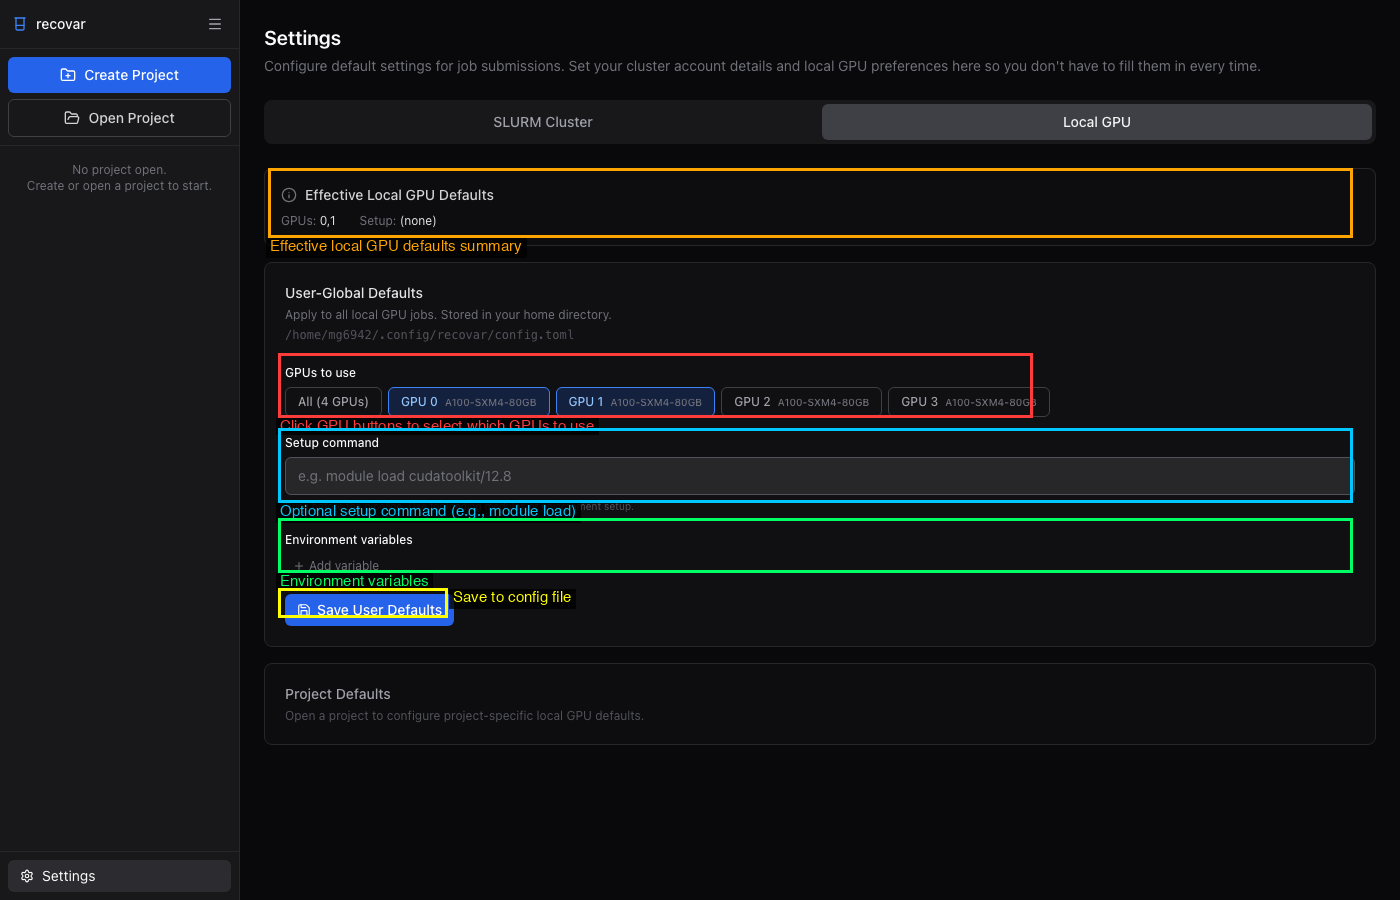Viewport: 1400px width, 900px height.
Task: Select the Local GPU tab
Action: point(1097,122)
